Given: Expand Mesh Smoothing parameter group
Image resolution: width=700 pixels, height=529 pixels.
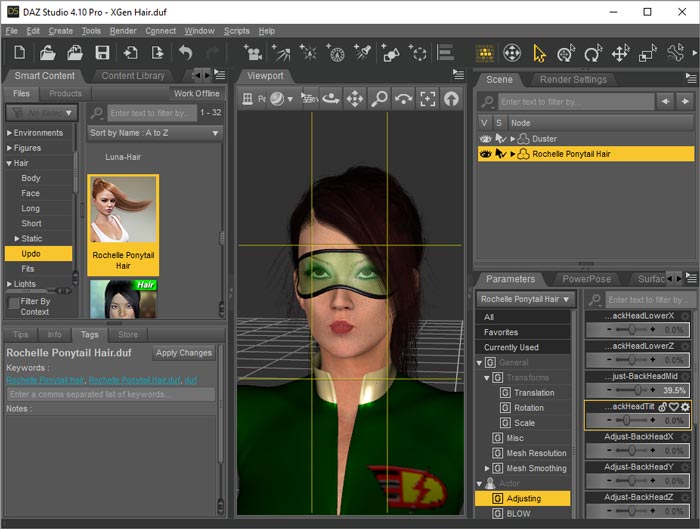Looking at the screenshot, I should point(487,468).
